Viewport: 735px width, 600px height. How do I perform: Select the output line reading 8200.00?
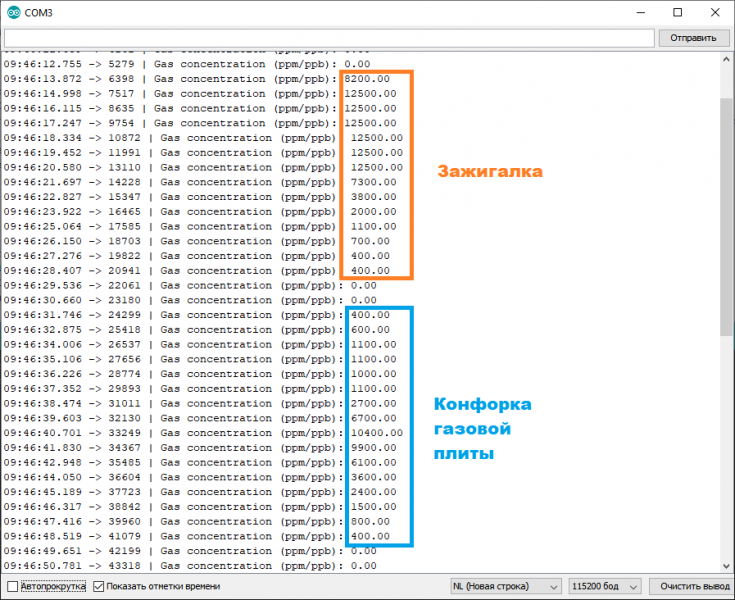[200, 79]
